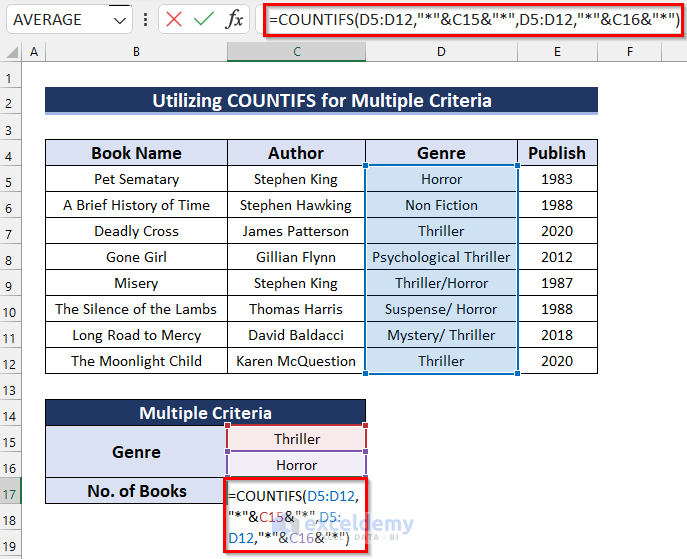The width and height of the screenshot is (687, 559).
Task: Click the 'Book Name' header cell
Action: (x=136, y=153)
